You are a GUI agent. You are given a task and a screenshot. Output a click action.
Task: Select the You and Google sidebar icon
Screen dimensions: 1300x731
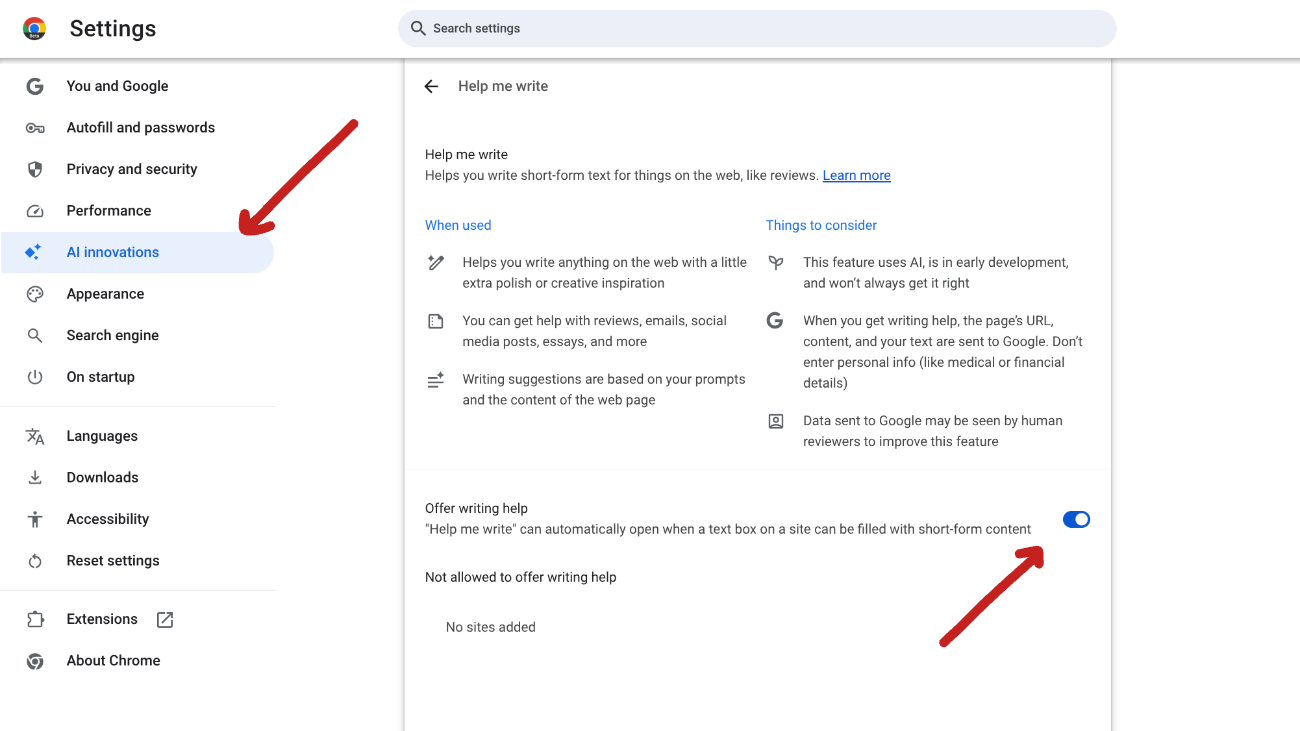pyautogui.click(x=35, y=86)
